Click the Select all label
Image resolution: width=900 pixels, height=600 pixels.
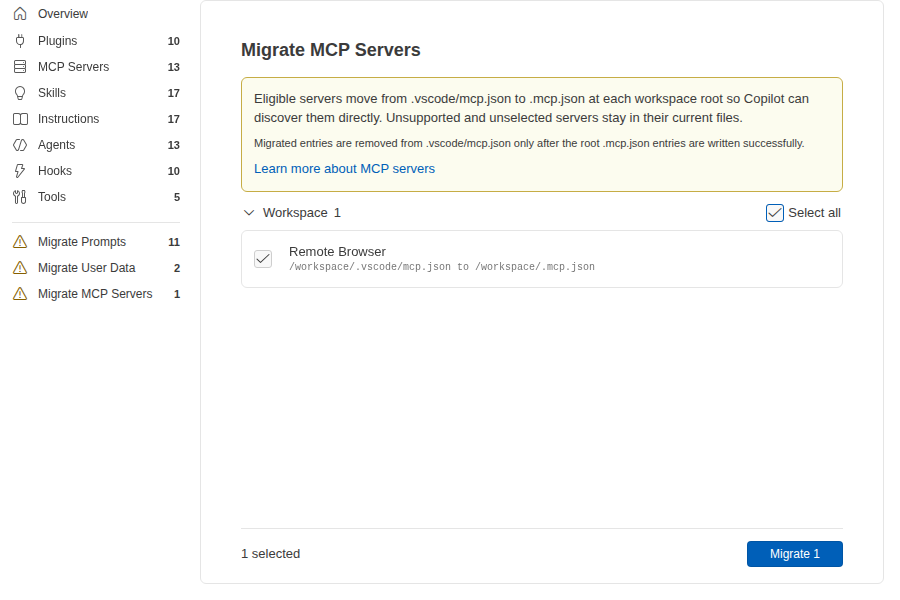pyautogui.click(x=814, y=213)
